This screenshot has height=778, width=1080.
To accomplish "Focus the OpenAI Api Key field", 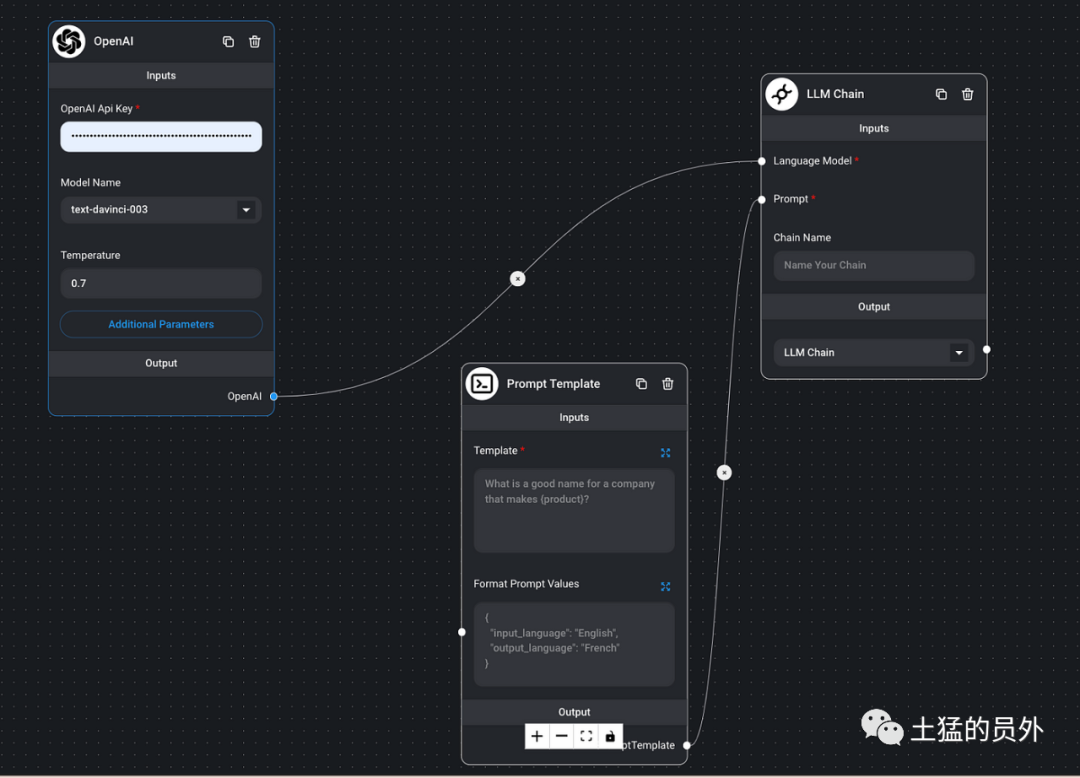I will click(x=161, y=136).
